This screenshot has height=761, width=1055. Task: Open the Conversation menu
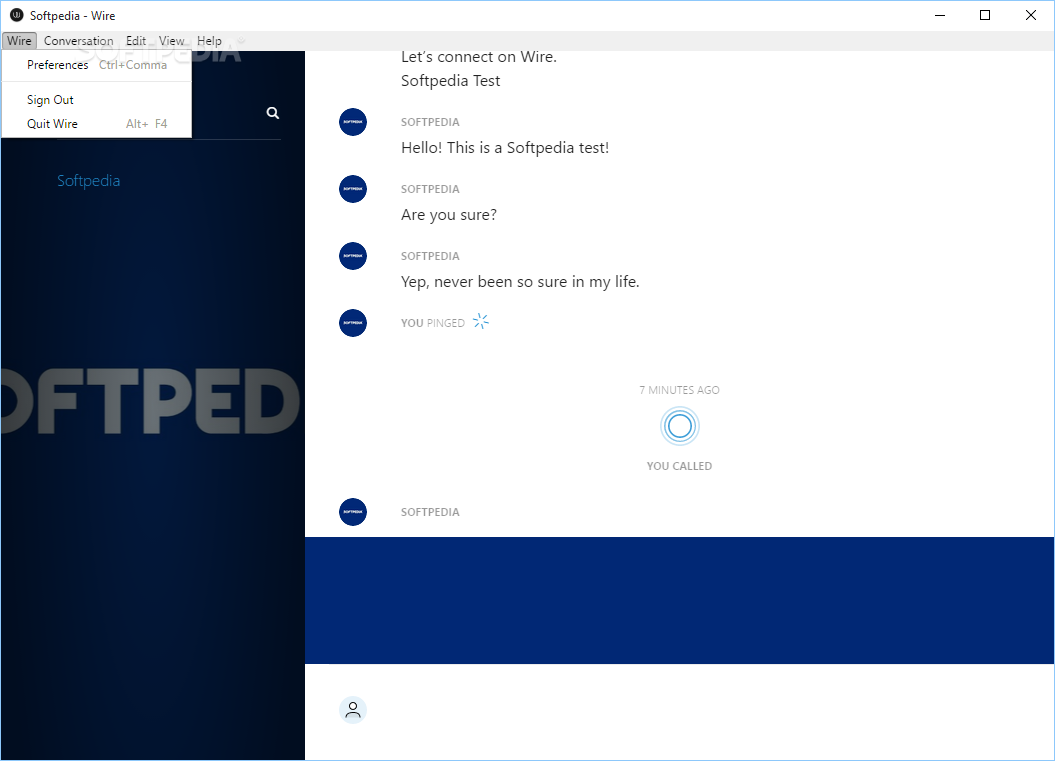pos(79,40)
